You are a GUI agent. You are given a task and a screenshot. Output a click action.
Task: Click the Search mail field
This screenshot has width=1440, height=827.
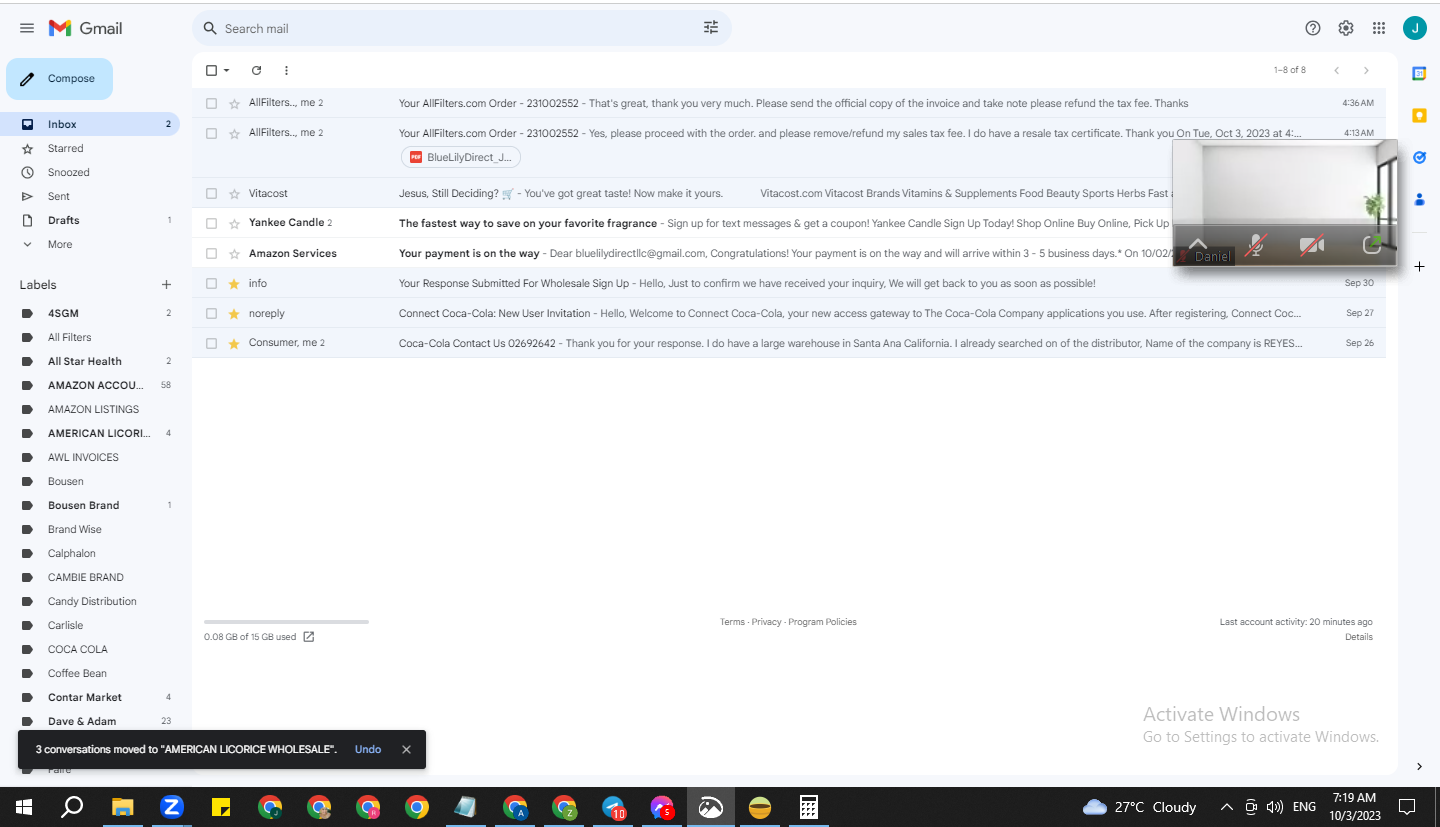[460, 28]
